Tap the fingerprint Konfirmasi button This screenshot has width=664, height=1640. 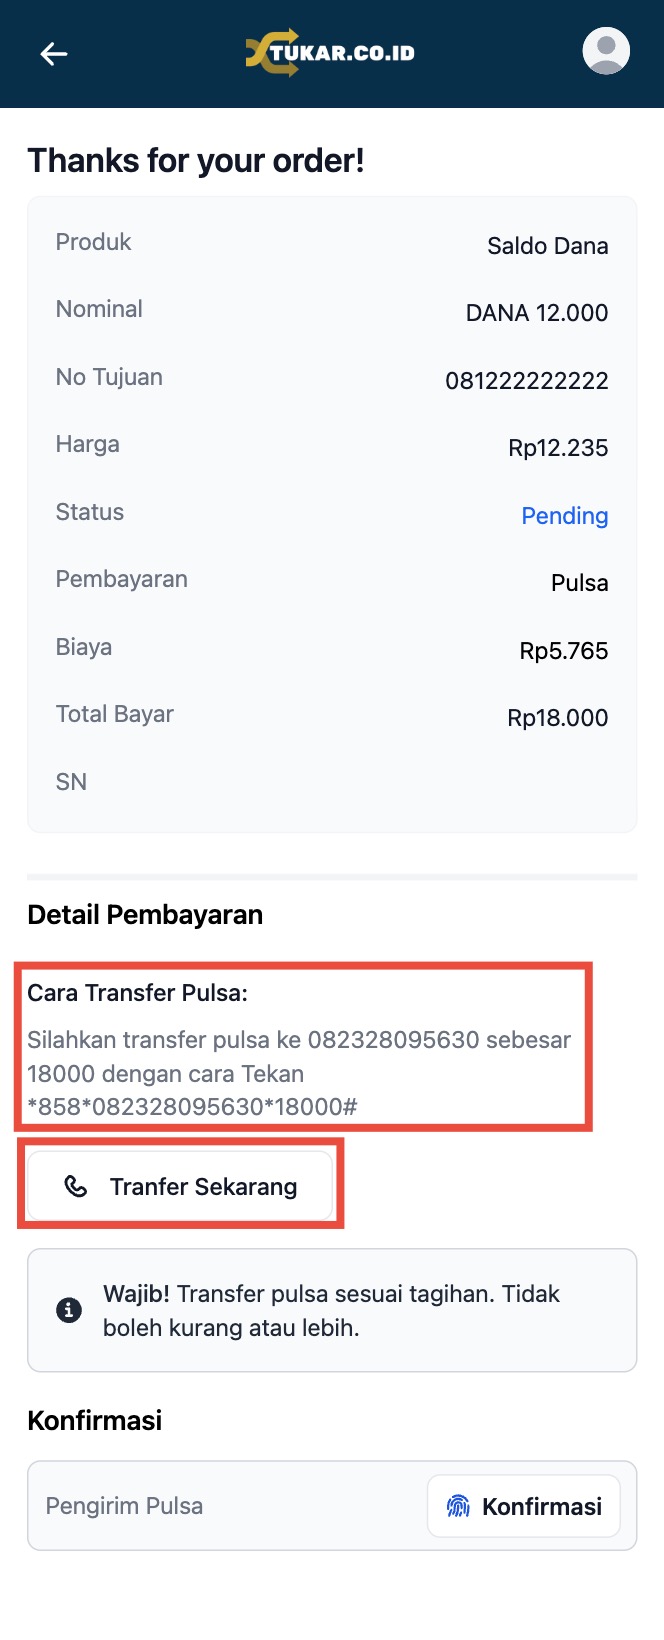pyautogui.click(x=524, y=1506)
